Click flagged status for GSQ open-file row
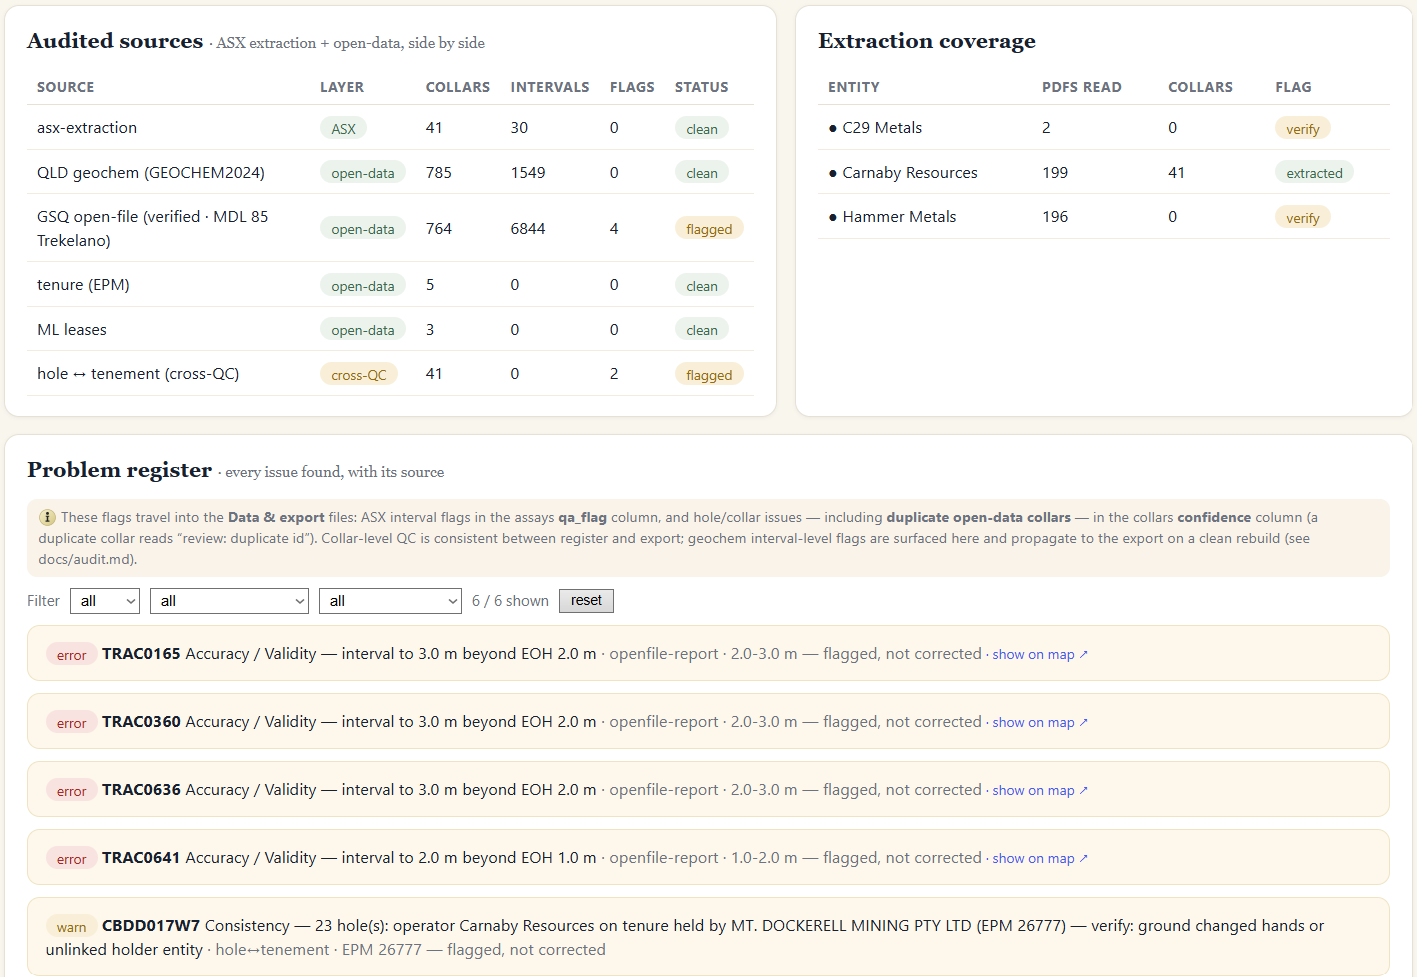The image size is (1417, 977). tap(709, 229)
